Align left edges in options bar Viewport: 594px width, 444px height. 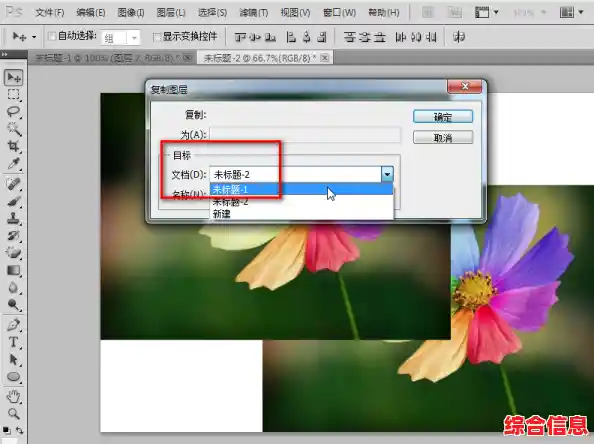click(x=291, y=37)
